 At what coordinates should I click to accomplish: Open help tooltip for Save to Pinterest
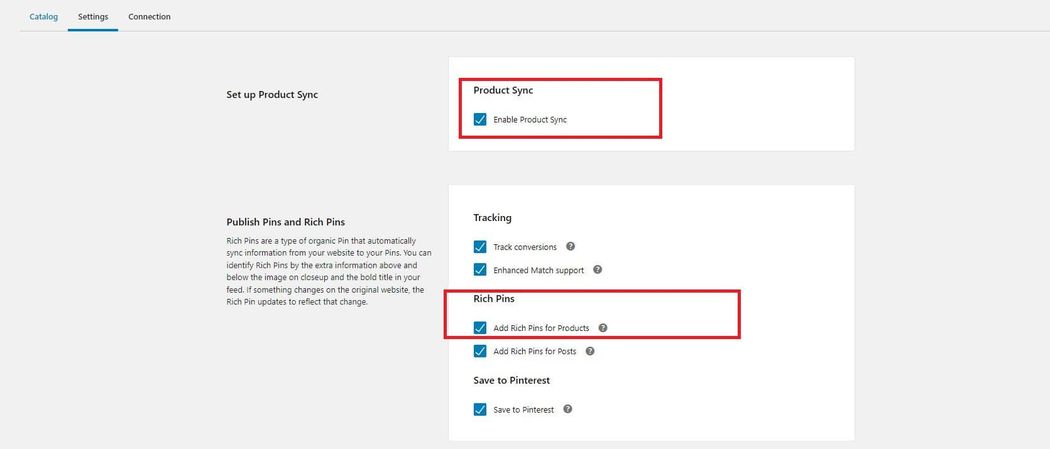[568, 409]
